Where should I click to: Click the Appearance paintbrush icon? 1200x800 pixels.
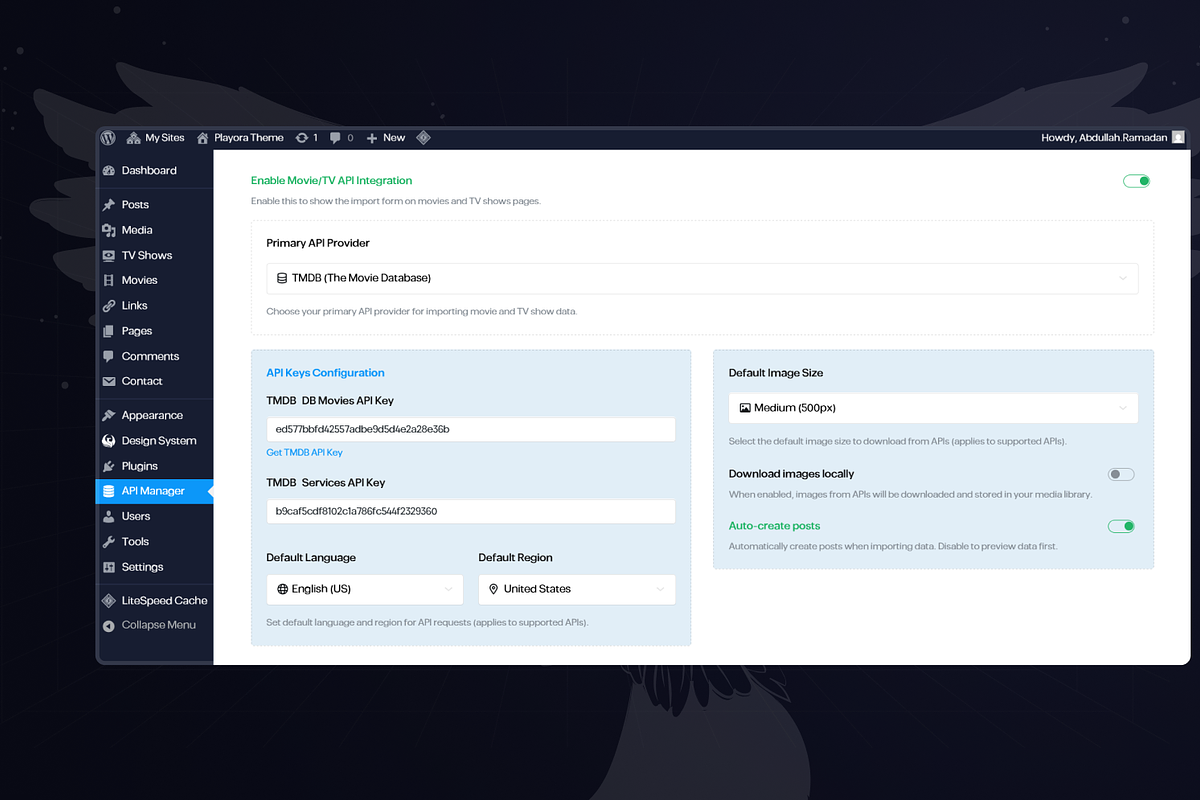[109, 416]
